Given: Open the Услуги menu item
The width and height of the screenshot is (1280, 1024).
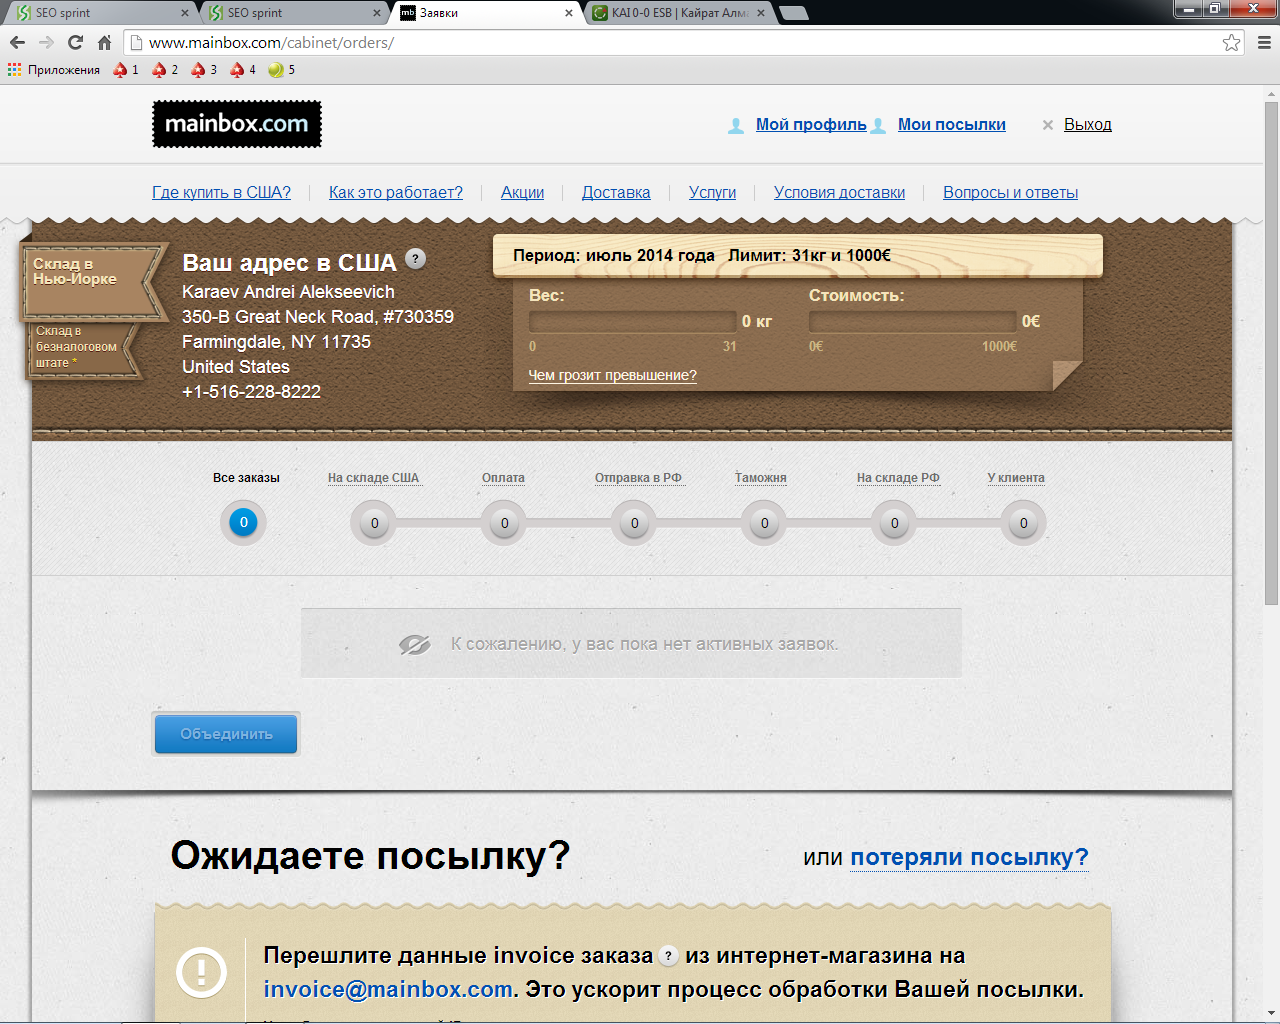Looking at the screenshot, I should pyautogui.click(x=712, y=193).
